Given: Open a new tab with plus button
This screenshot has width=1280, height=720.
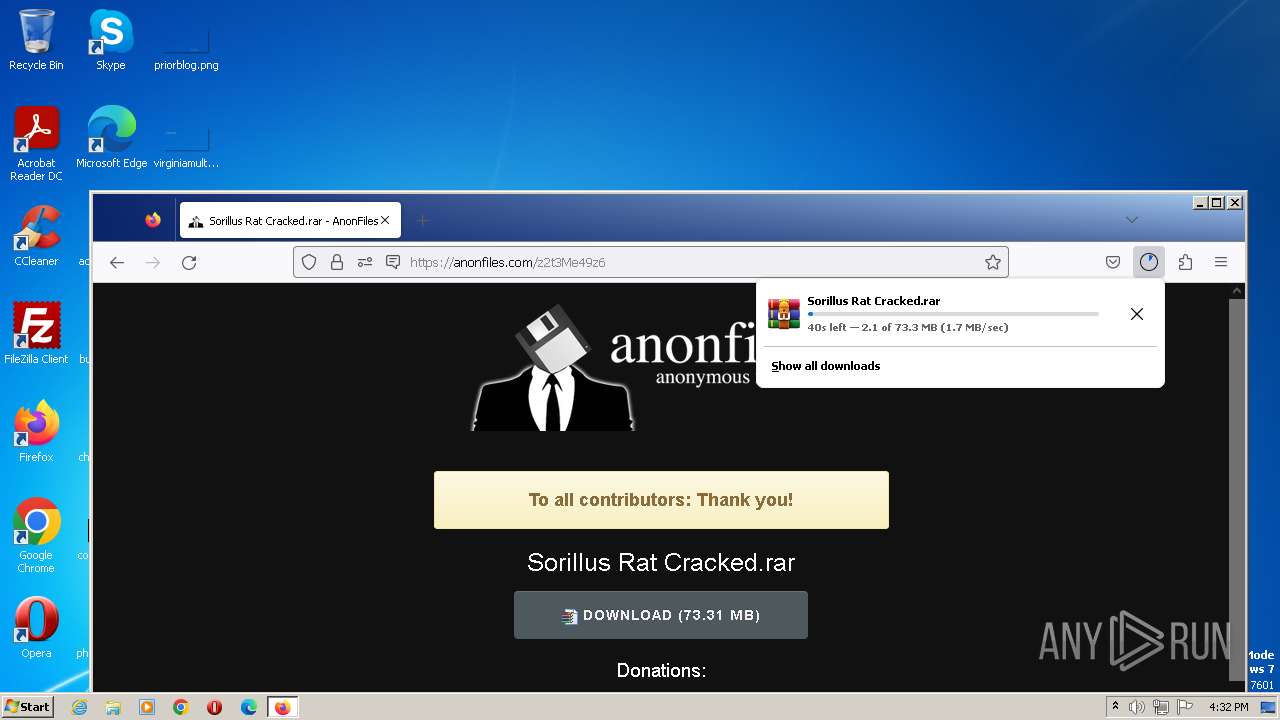Looking at the screenshot, I should (x=423, y=220).
